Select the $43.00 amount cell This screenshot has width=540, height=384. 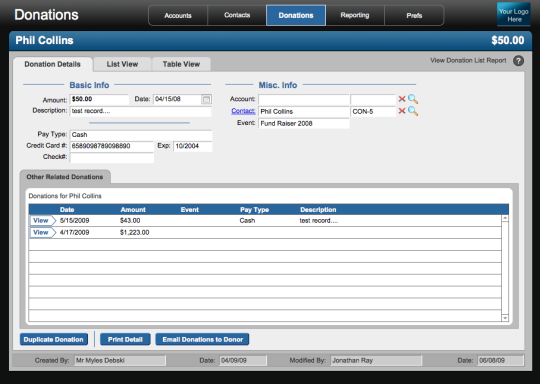click(x=130, y=220)
